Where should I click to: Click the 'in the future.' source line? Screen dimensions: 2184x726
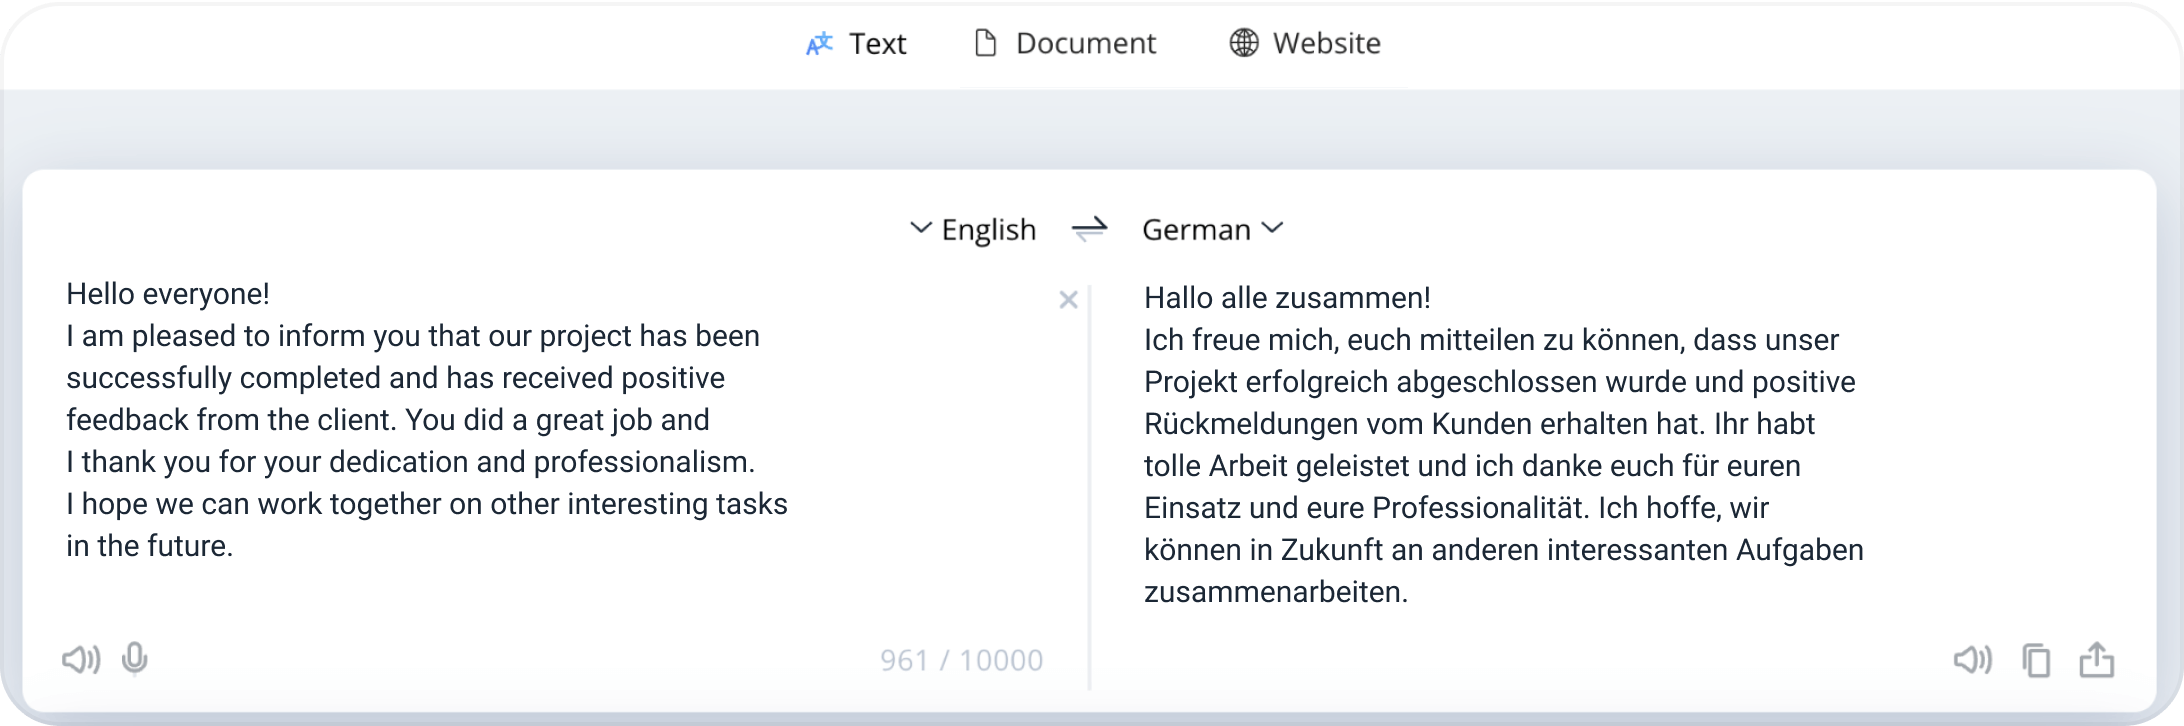[150, 546]
